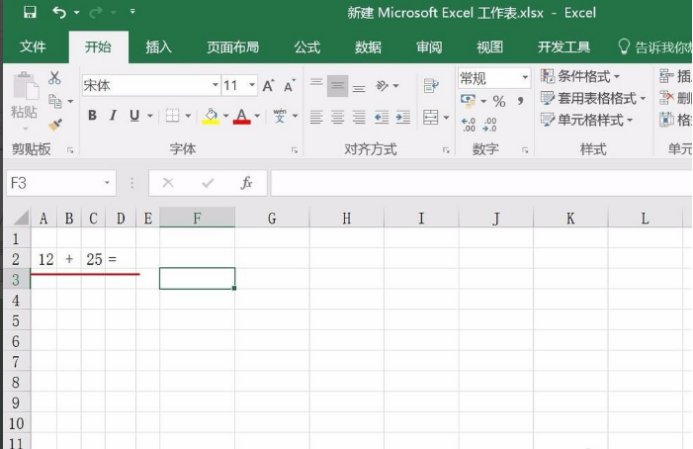Toggle bold formatting
The height and width of the screenshot is (449, 693).
tap(92, 116)
